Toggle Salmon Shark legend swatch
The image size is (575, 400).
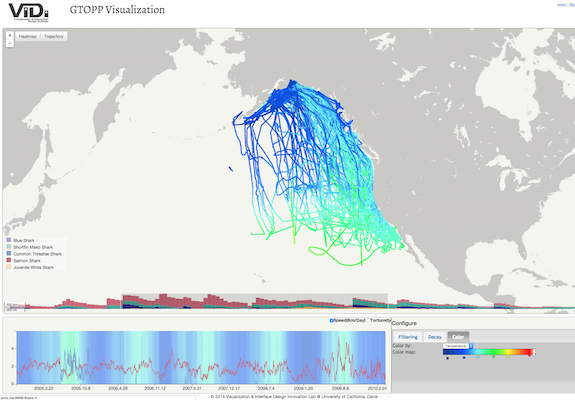click(x=9, y=260)
